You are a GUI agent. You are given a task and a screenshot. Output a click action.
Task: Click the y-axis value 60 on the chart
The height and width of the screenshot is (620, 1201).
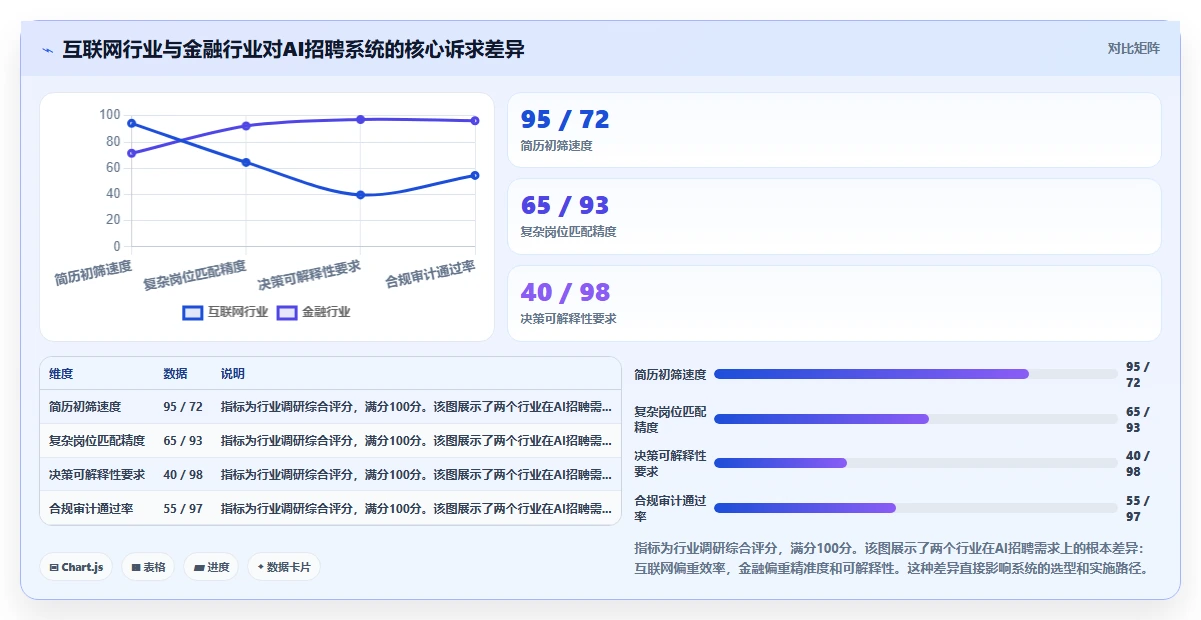tap(112, 167)
